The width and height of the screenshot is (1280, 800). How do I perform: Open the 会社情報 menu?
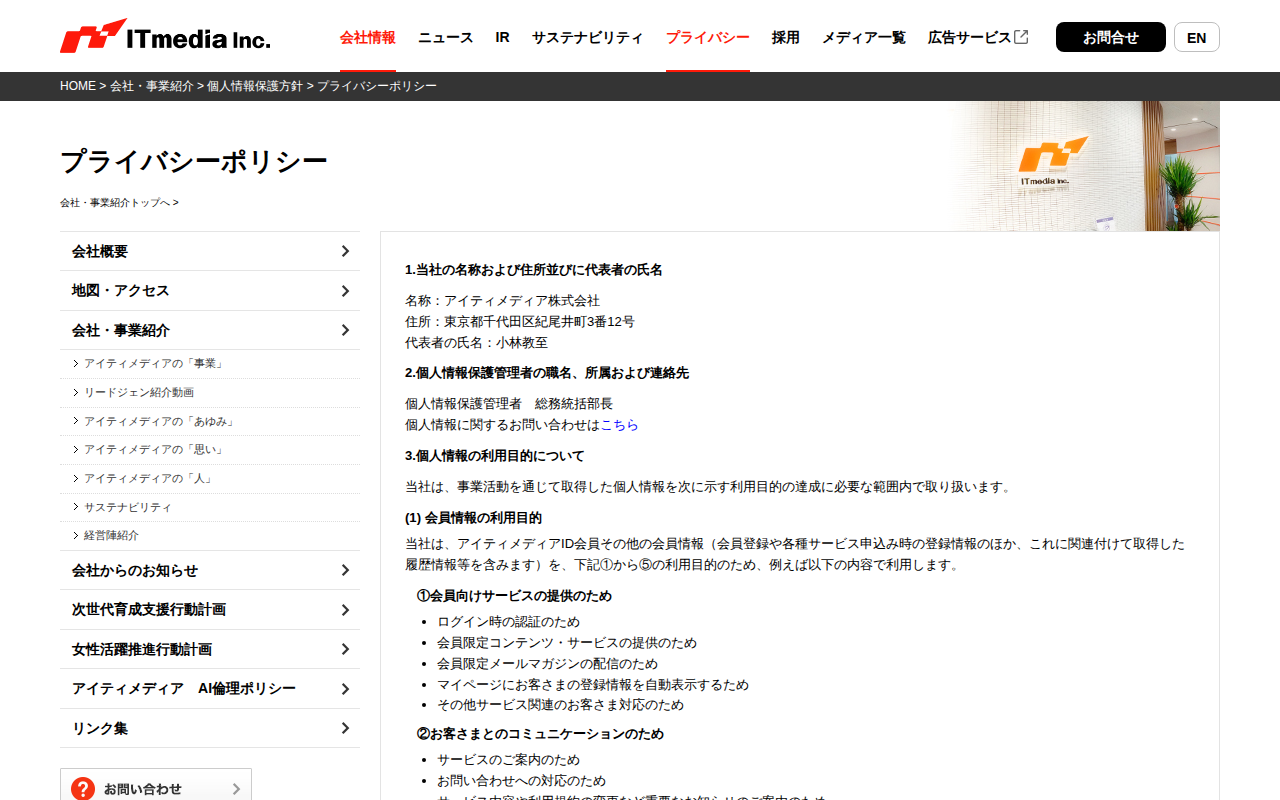click(x=368, y=37)
